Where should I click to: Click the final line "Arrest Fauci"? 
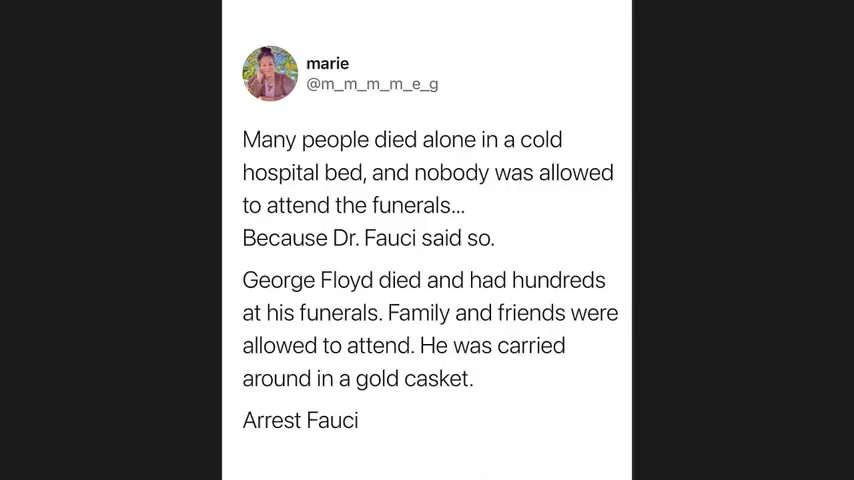click(300, 420)
